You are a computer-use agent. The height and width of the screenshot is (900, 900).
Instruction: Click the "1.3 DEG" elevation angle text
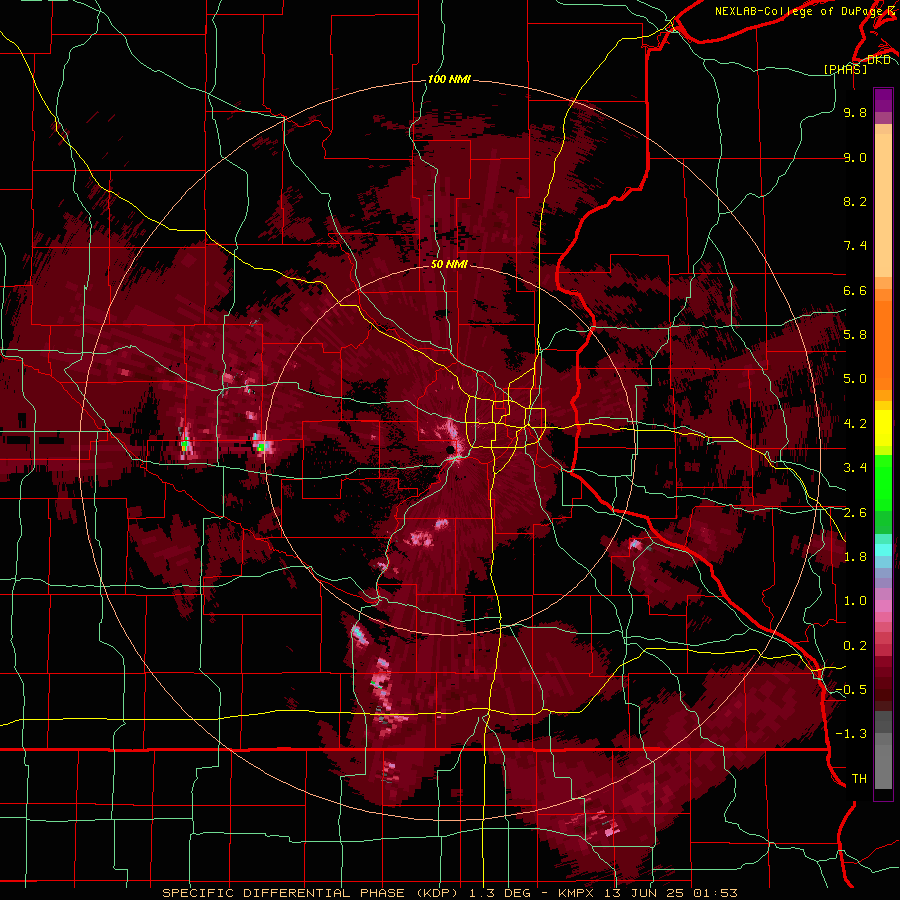click(x=498, y=893)
